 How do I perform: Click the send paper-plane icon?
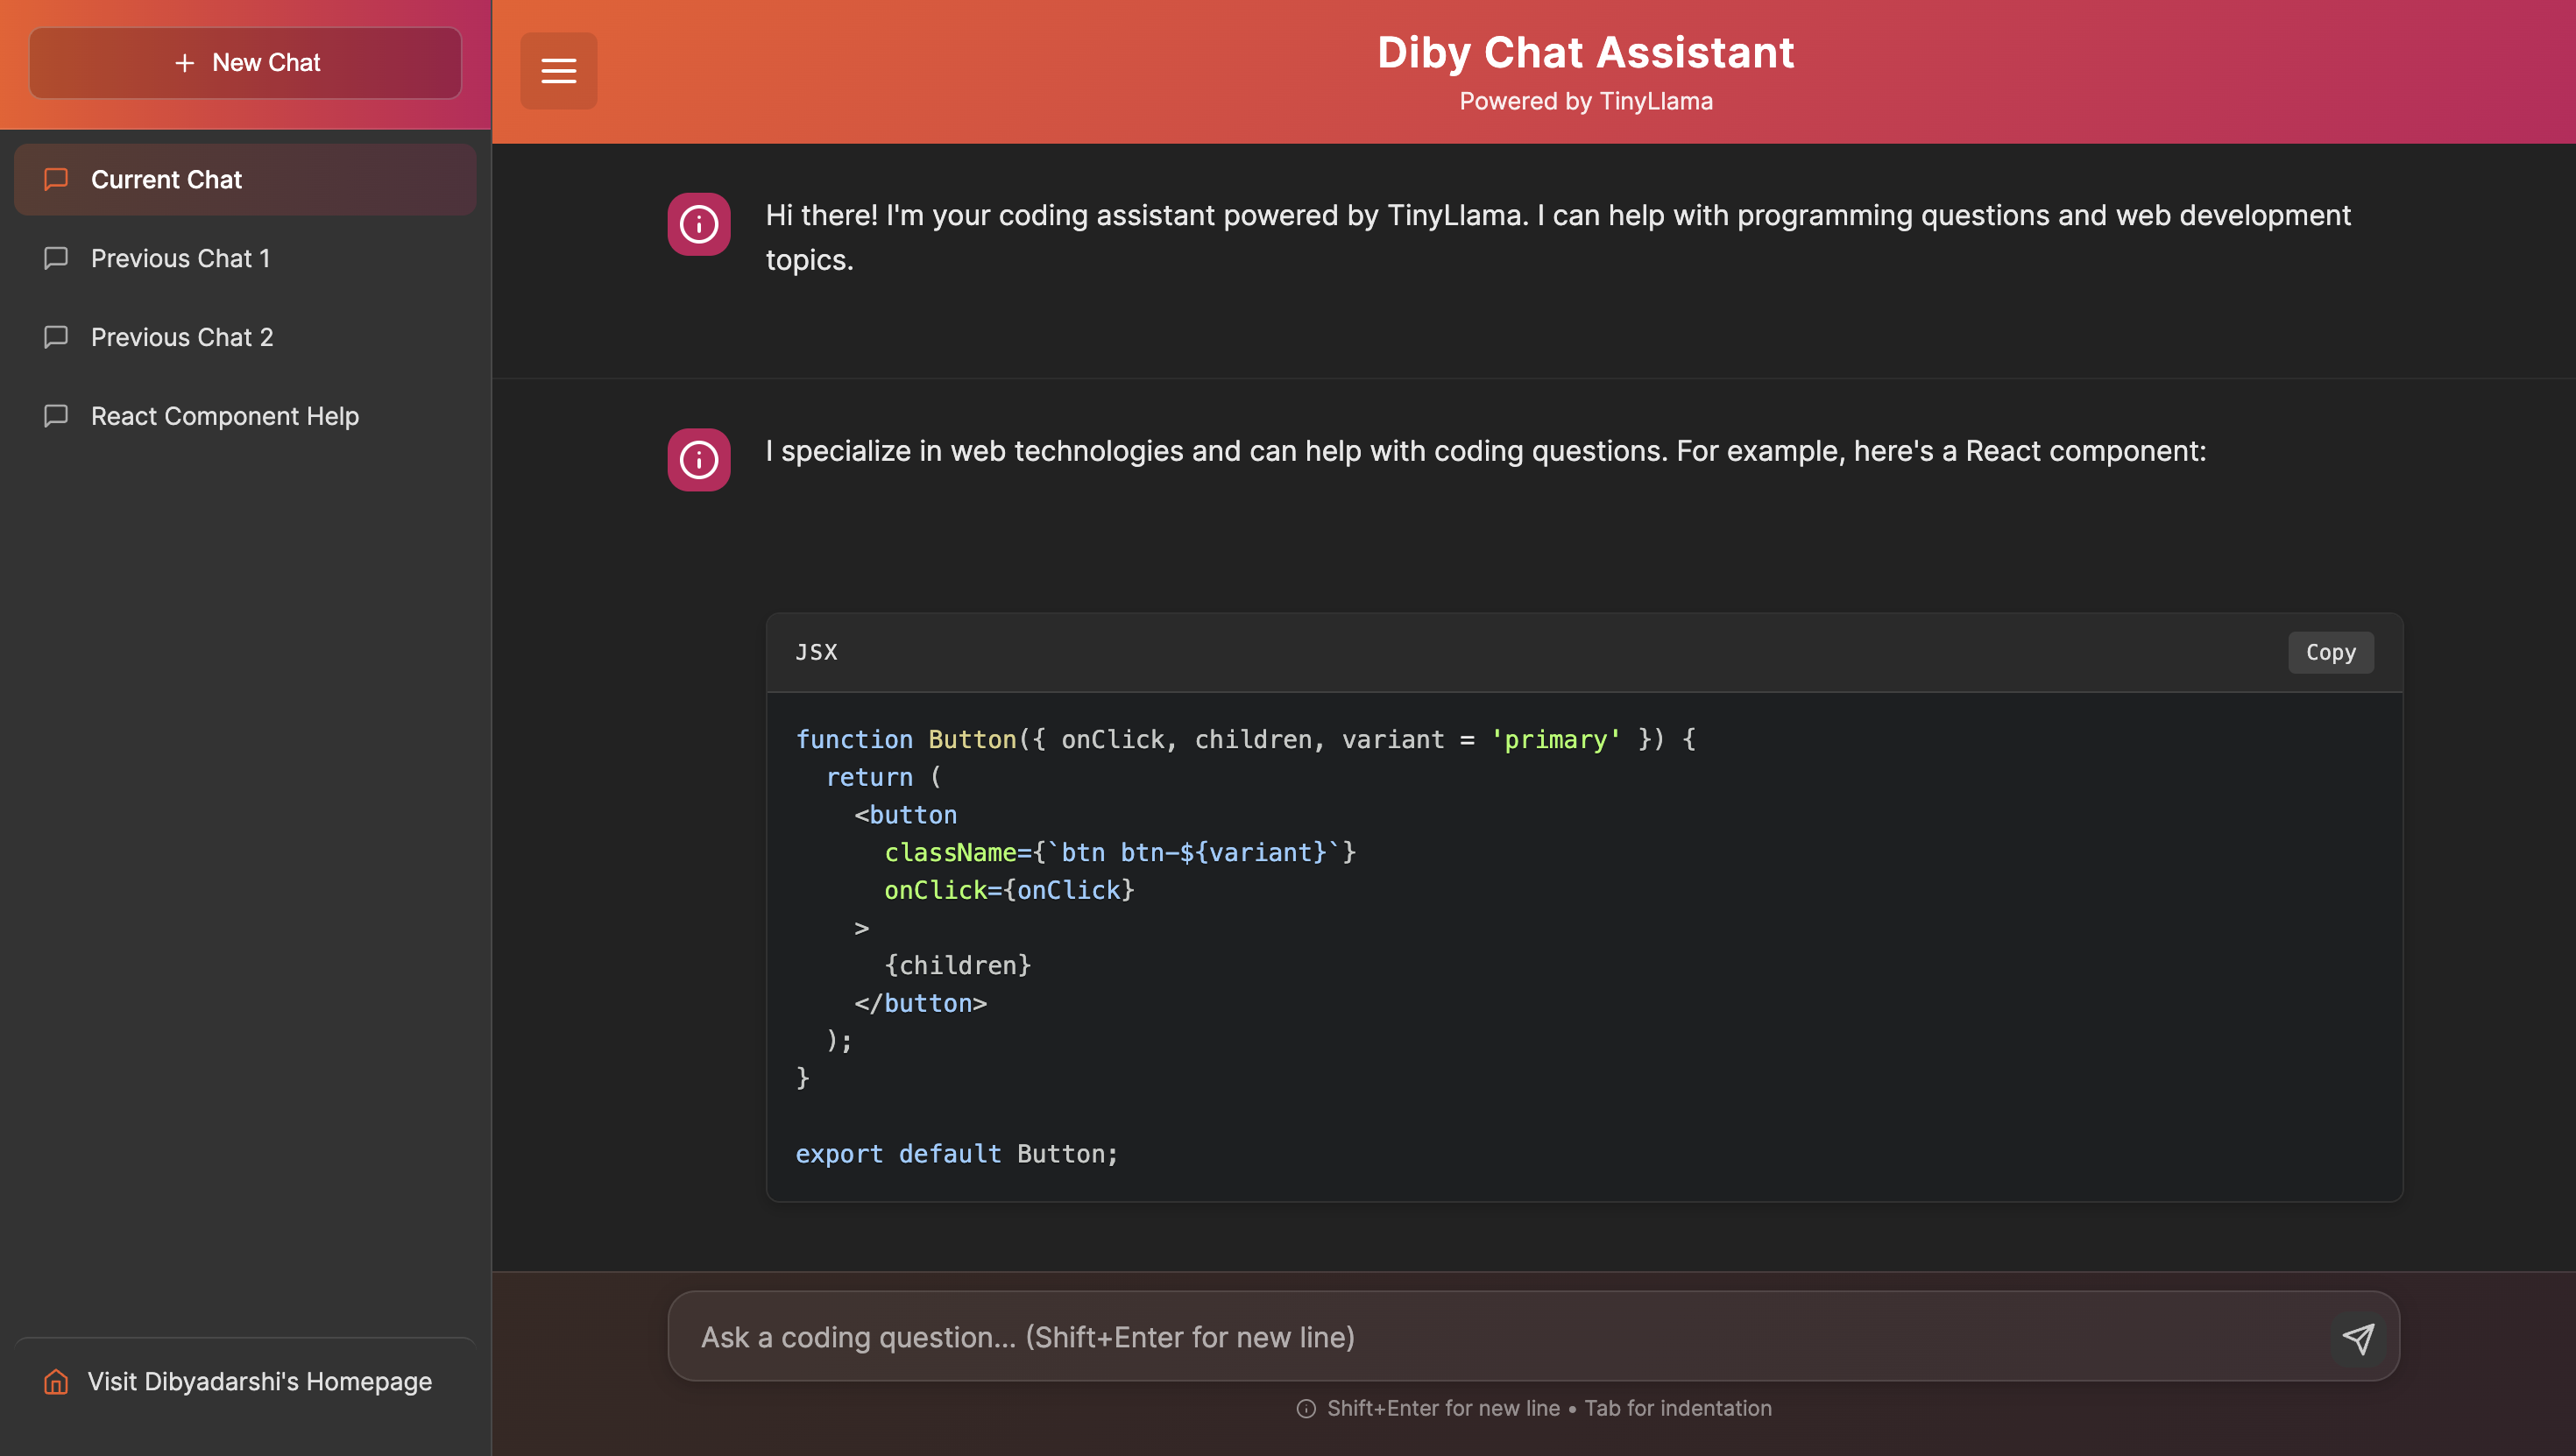pos(2357,1338)
